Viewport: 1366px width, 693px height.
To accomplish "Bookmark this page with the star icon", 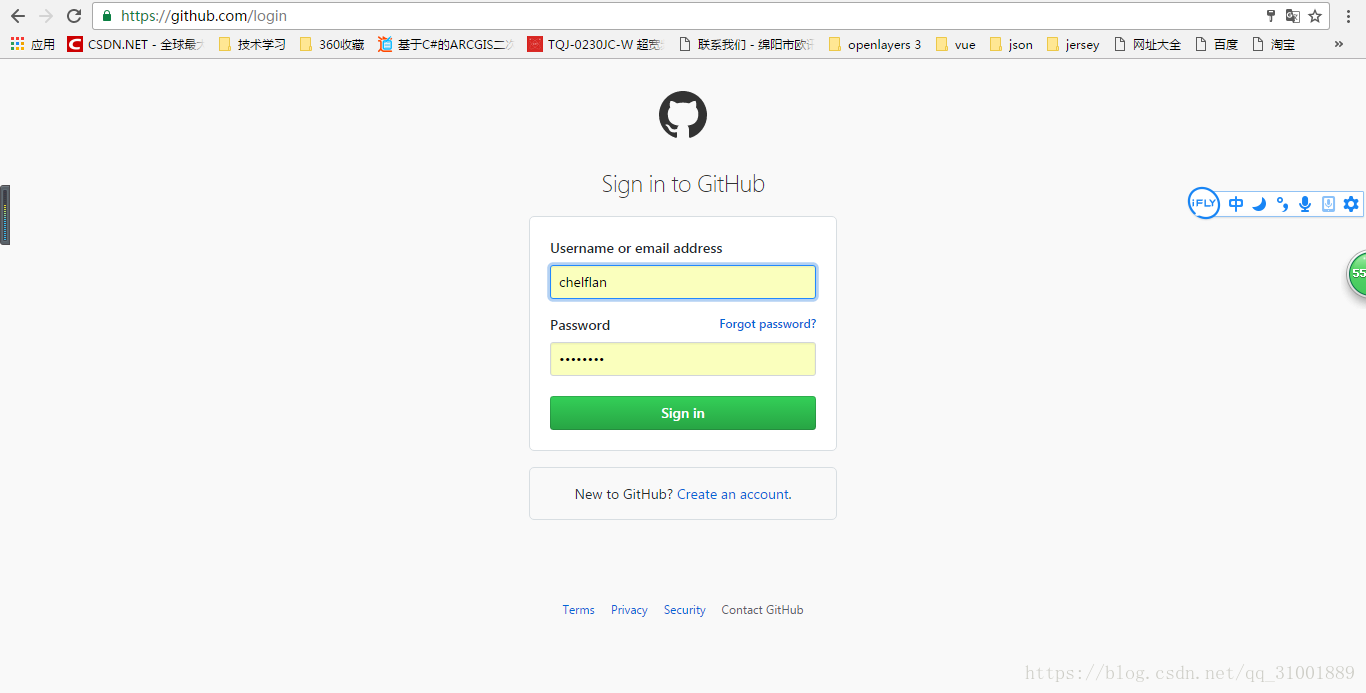I will pos(1315,16).
